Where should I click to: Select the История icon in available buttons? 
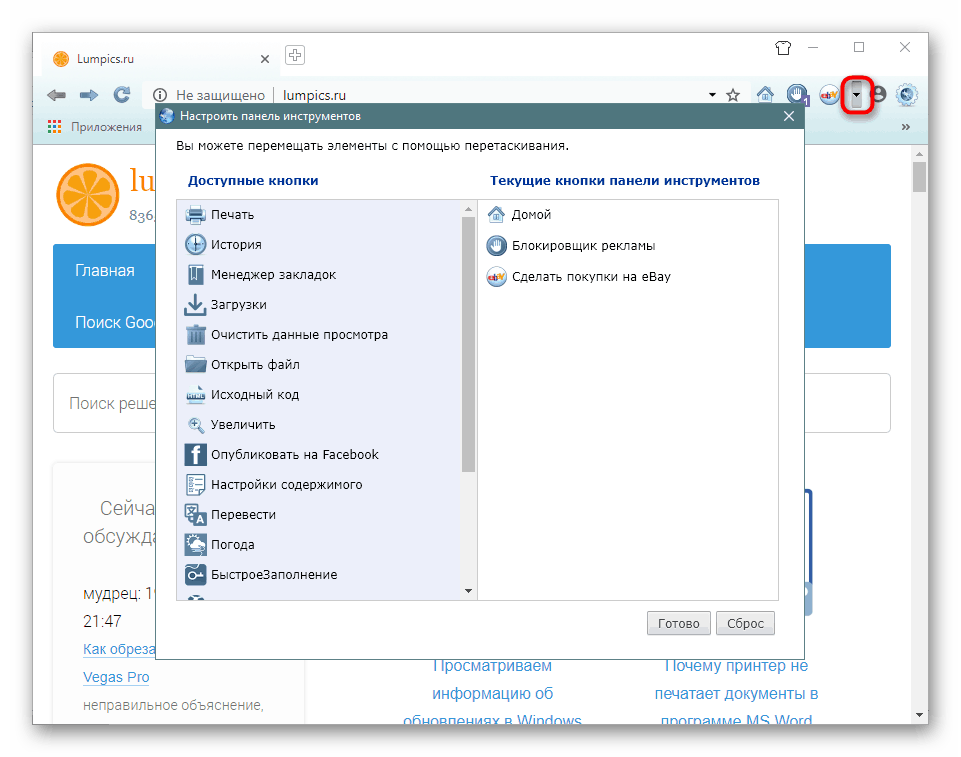click(x=196, y=244)
